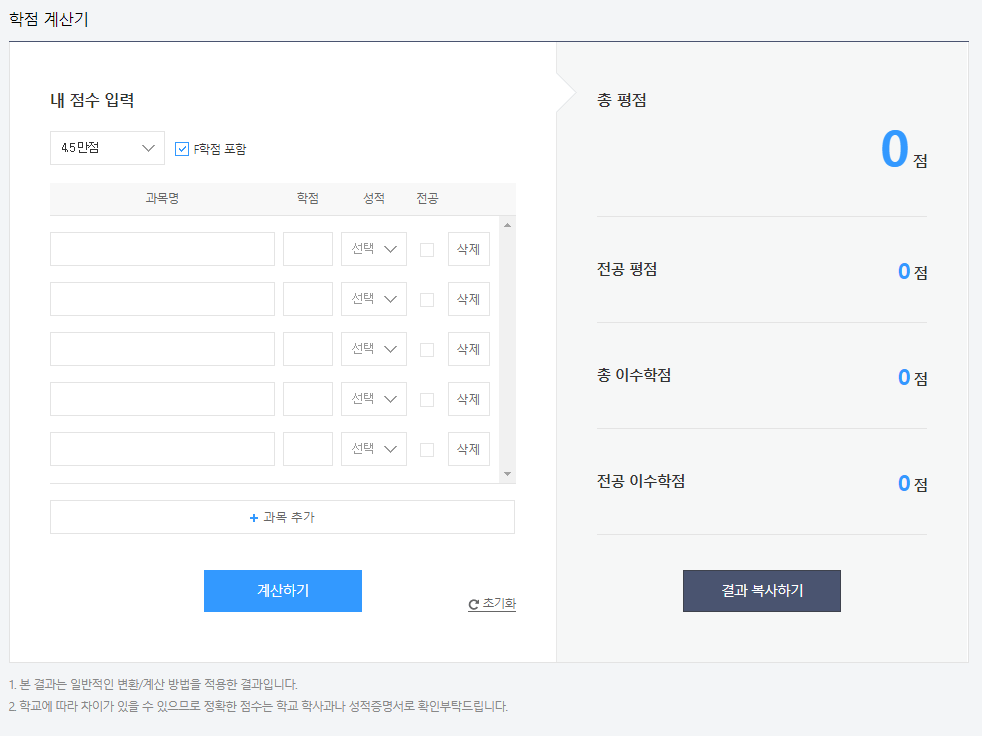Screen dimensions: 982x736
Task: Click the 성적 column header
Action: pyautogui.click(x=374, y=199)
